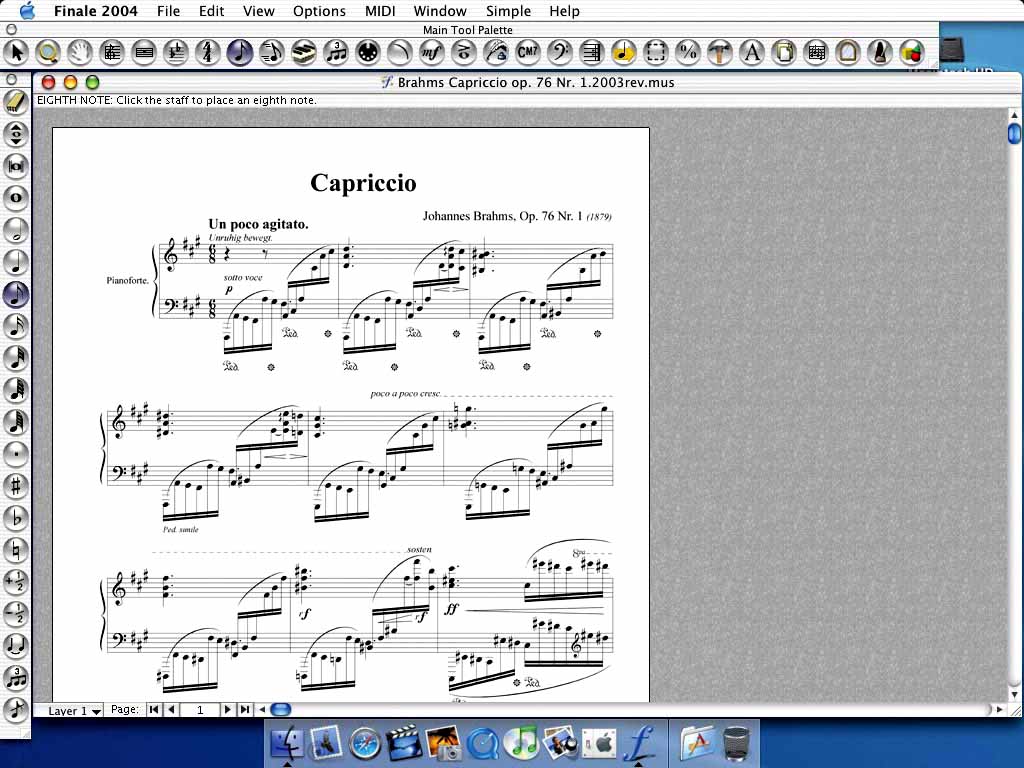Select the Articulation tool
1024x768 pixels.
464,52
